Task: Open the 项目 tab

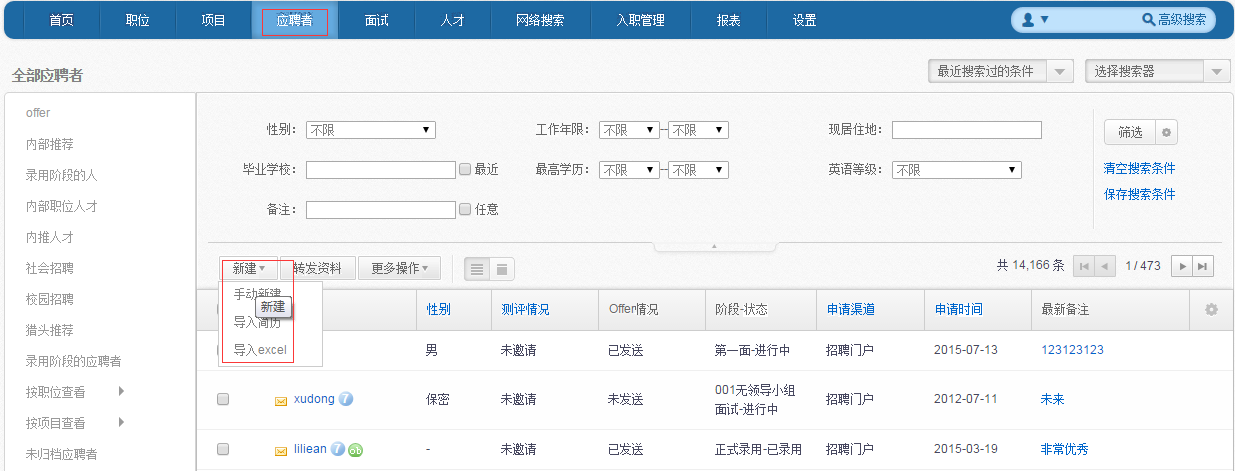Action: (x=214, y=20)
